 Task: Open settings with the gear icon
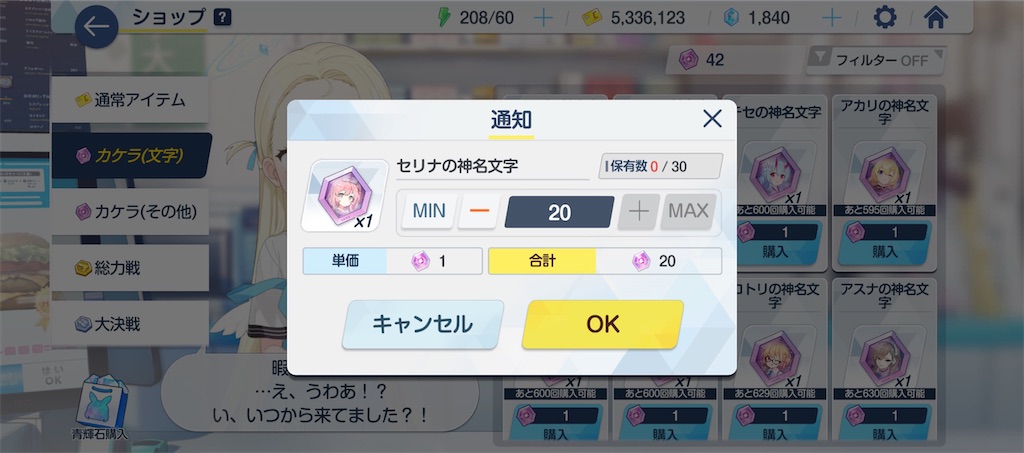point(885,17)
